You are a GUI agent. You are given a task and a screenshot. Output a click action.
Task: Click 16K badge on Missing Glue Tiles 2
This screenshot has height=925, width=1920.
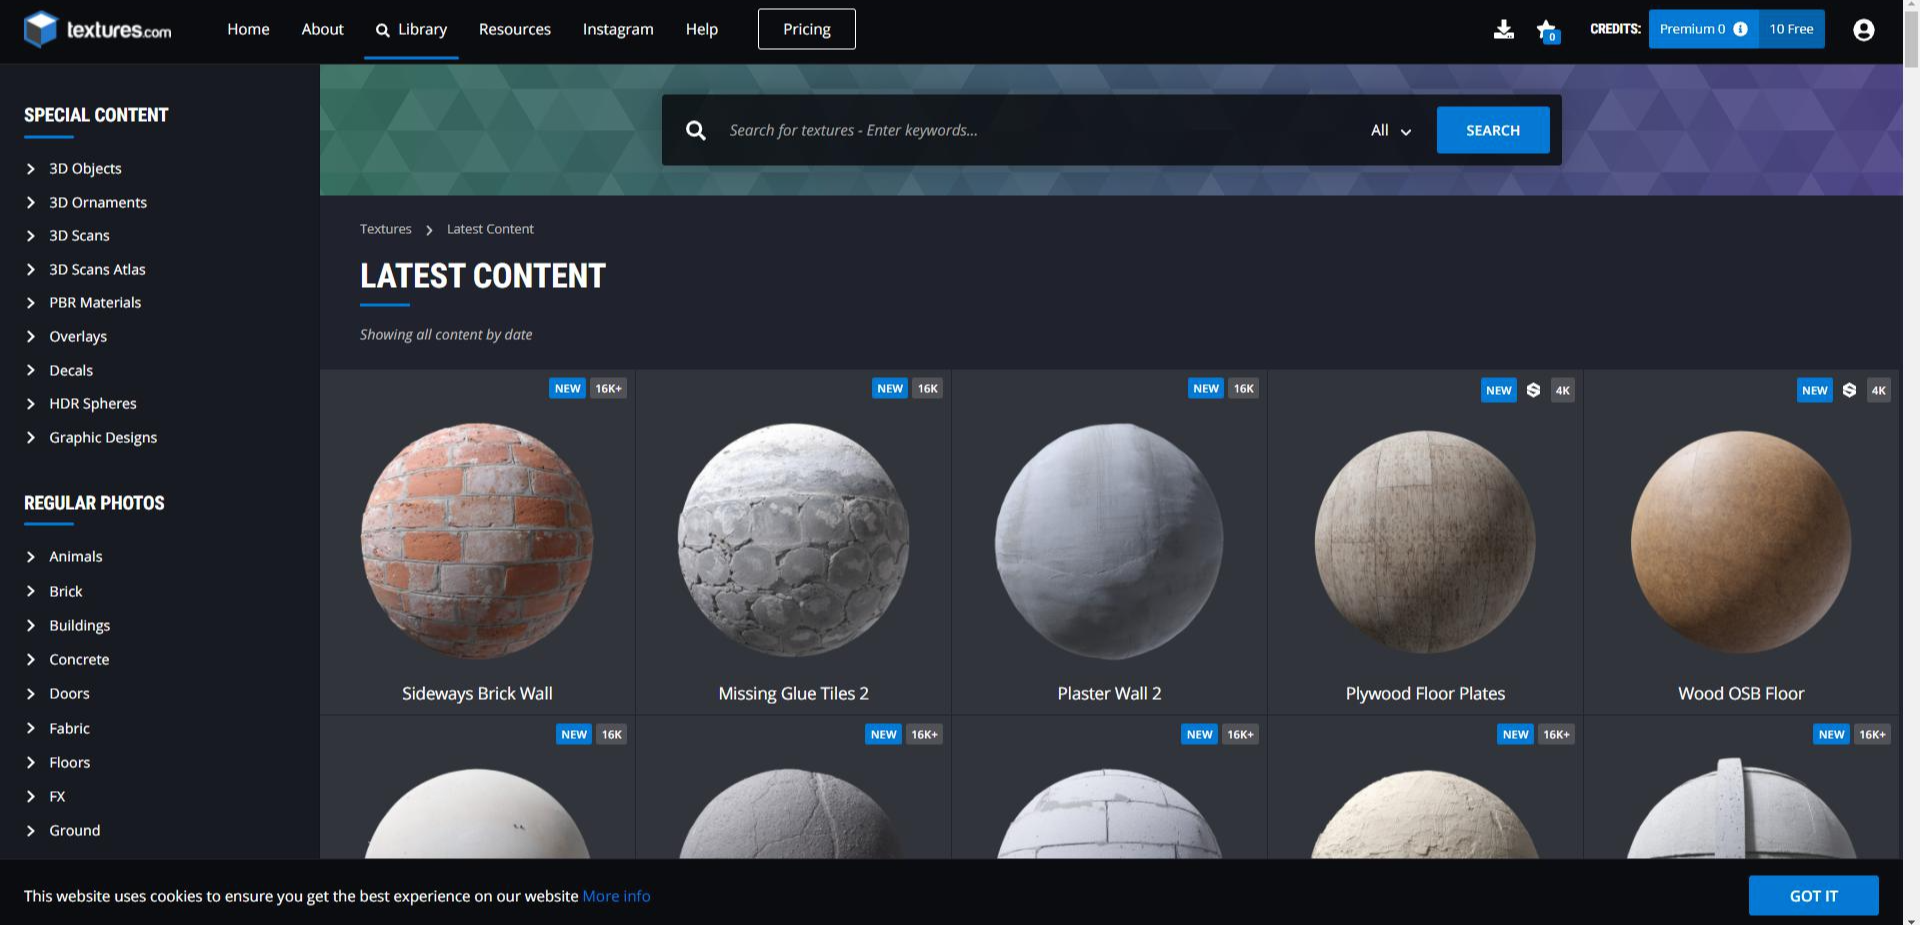(927, 388)
